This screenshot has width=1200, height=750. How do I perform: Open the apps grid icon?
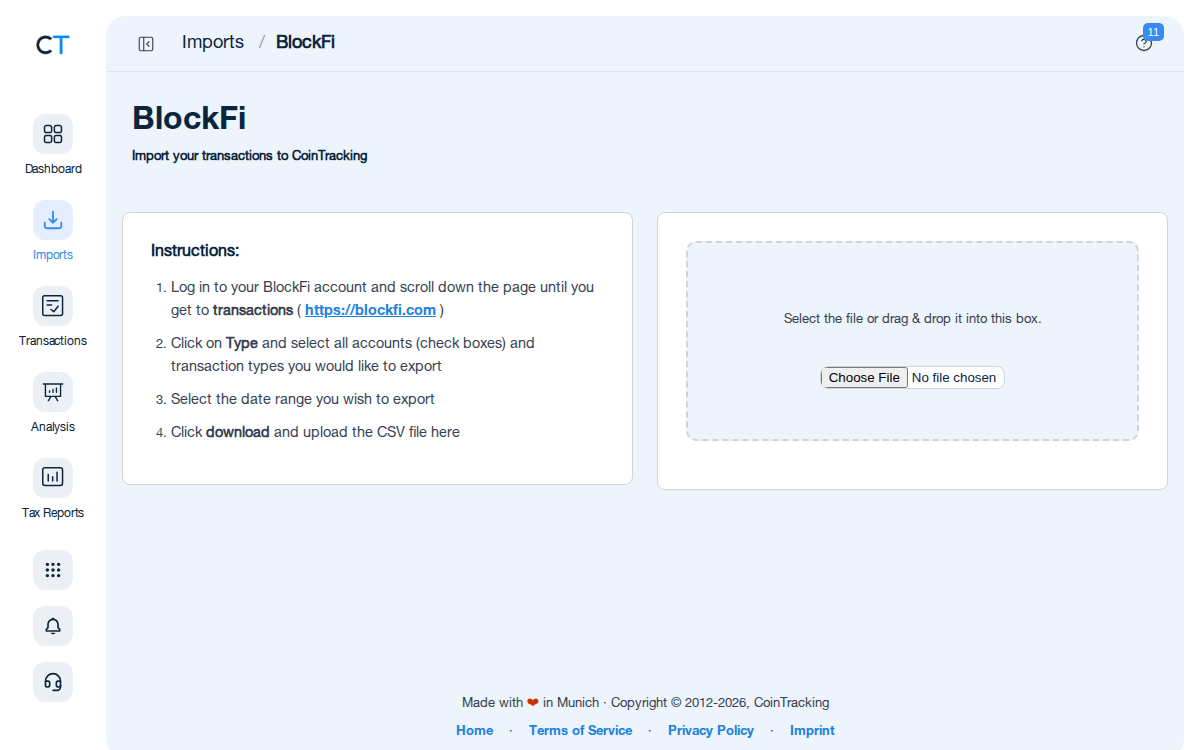tap(53, 570)
